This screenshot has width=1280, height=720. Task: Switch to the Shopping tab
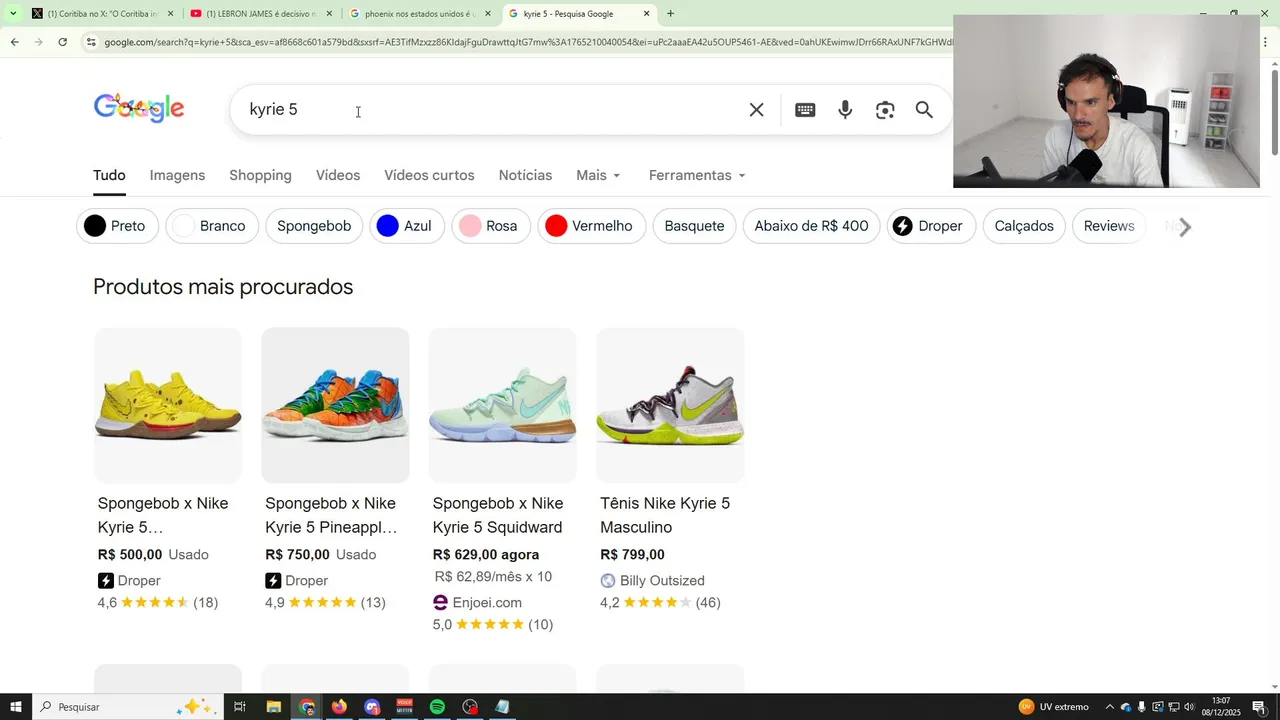click(x=260, y=175)
